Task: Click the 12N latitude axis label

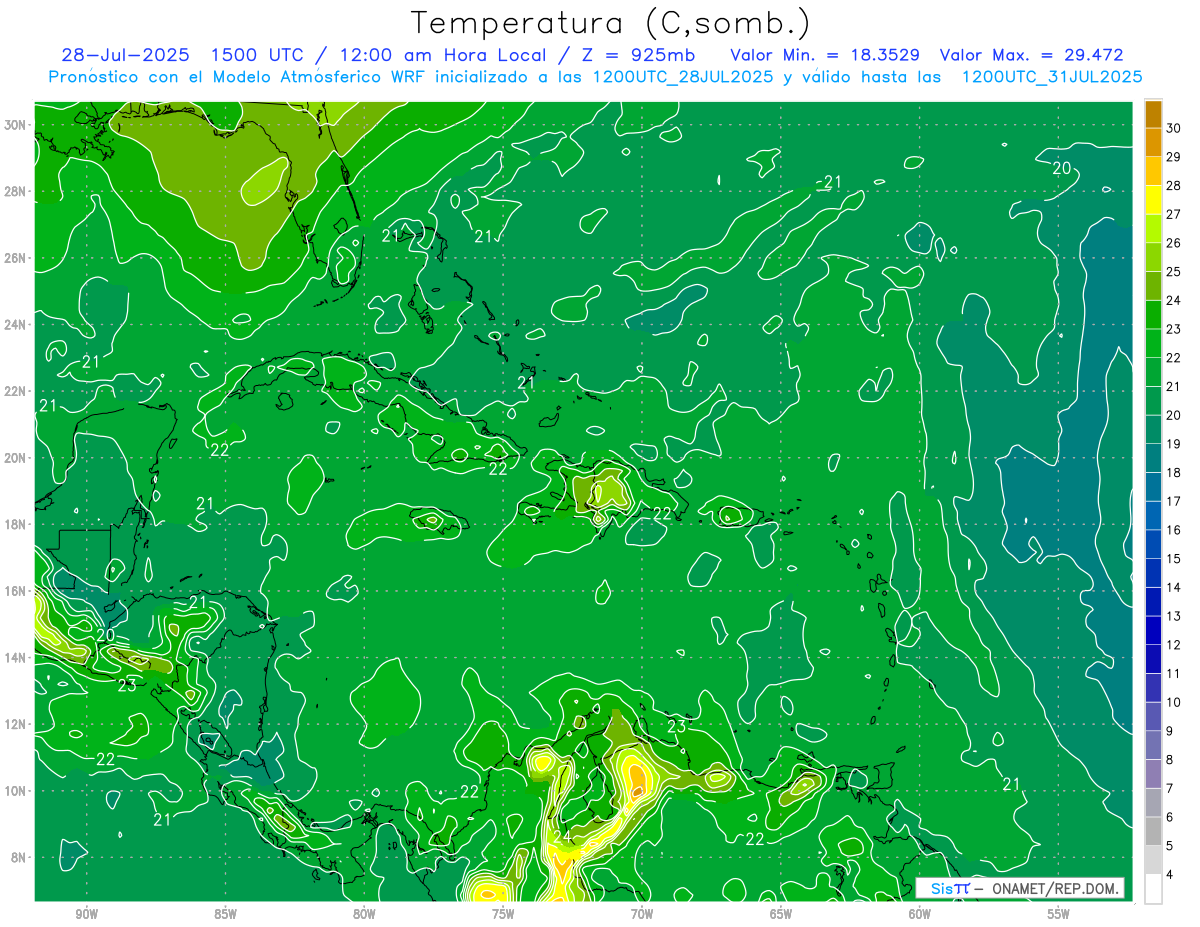Action: (x=16, y=724)
